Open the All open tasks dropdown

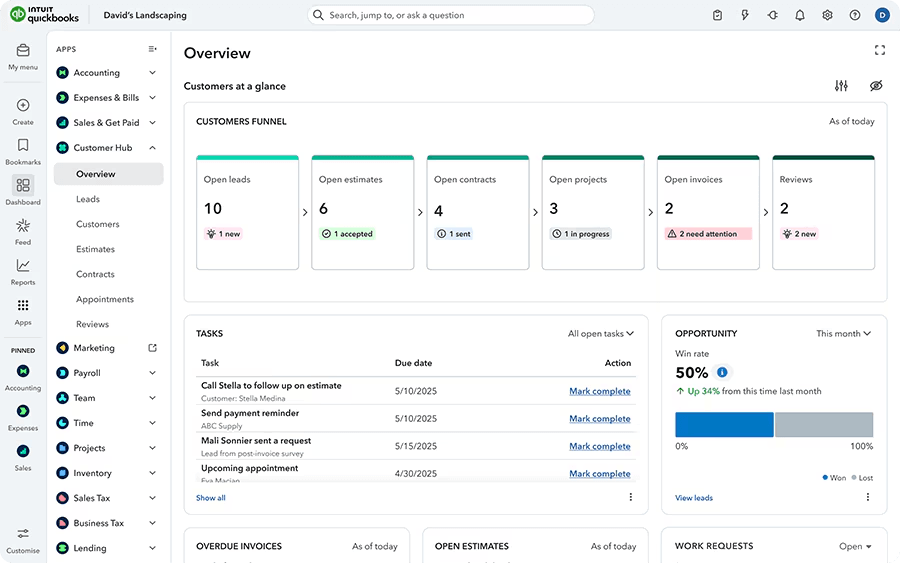coord(601,334)
